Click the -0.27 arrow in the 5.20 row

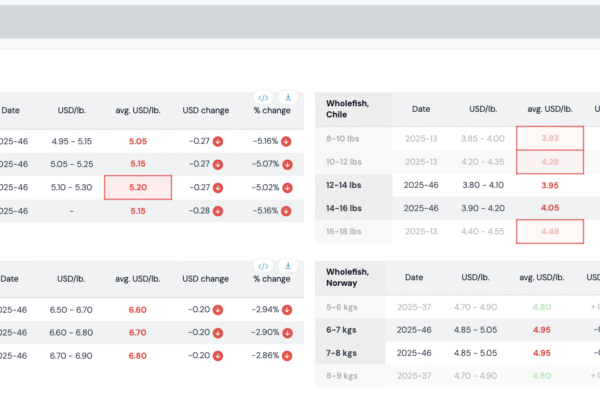click(x=218, y=188)
